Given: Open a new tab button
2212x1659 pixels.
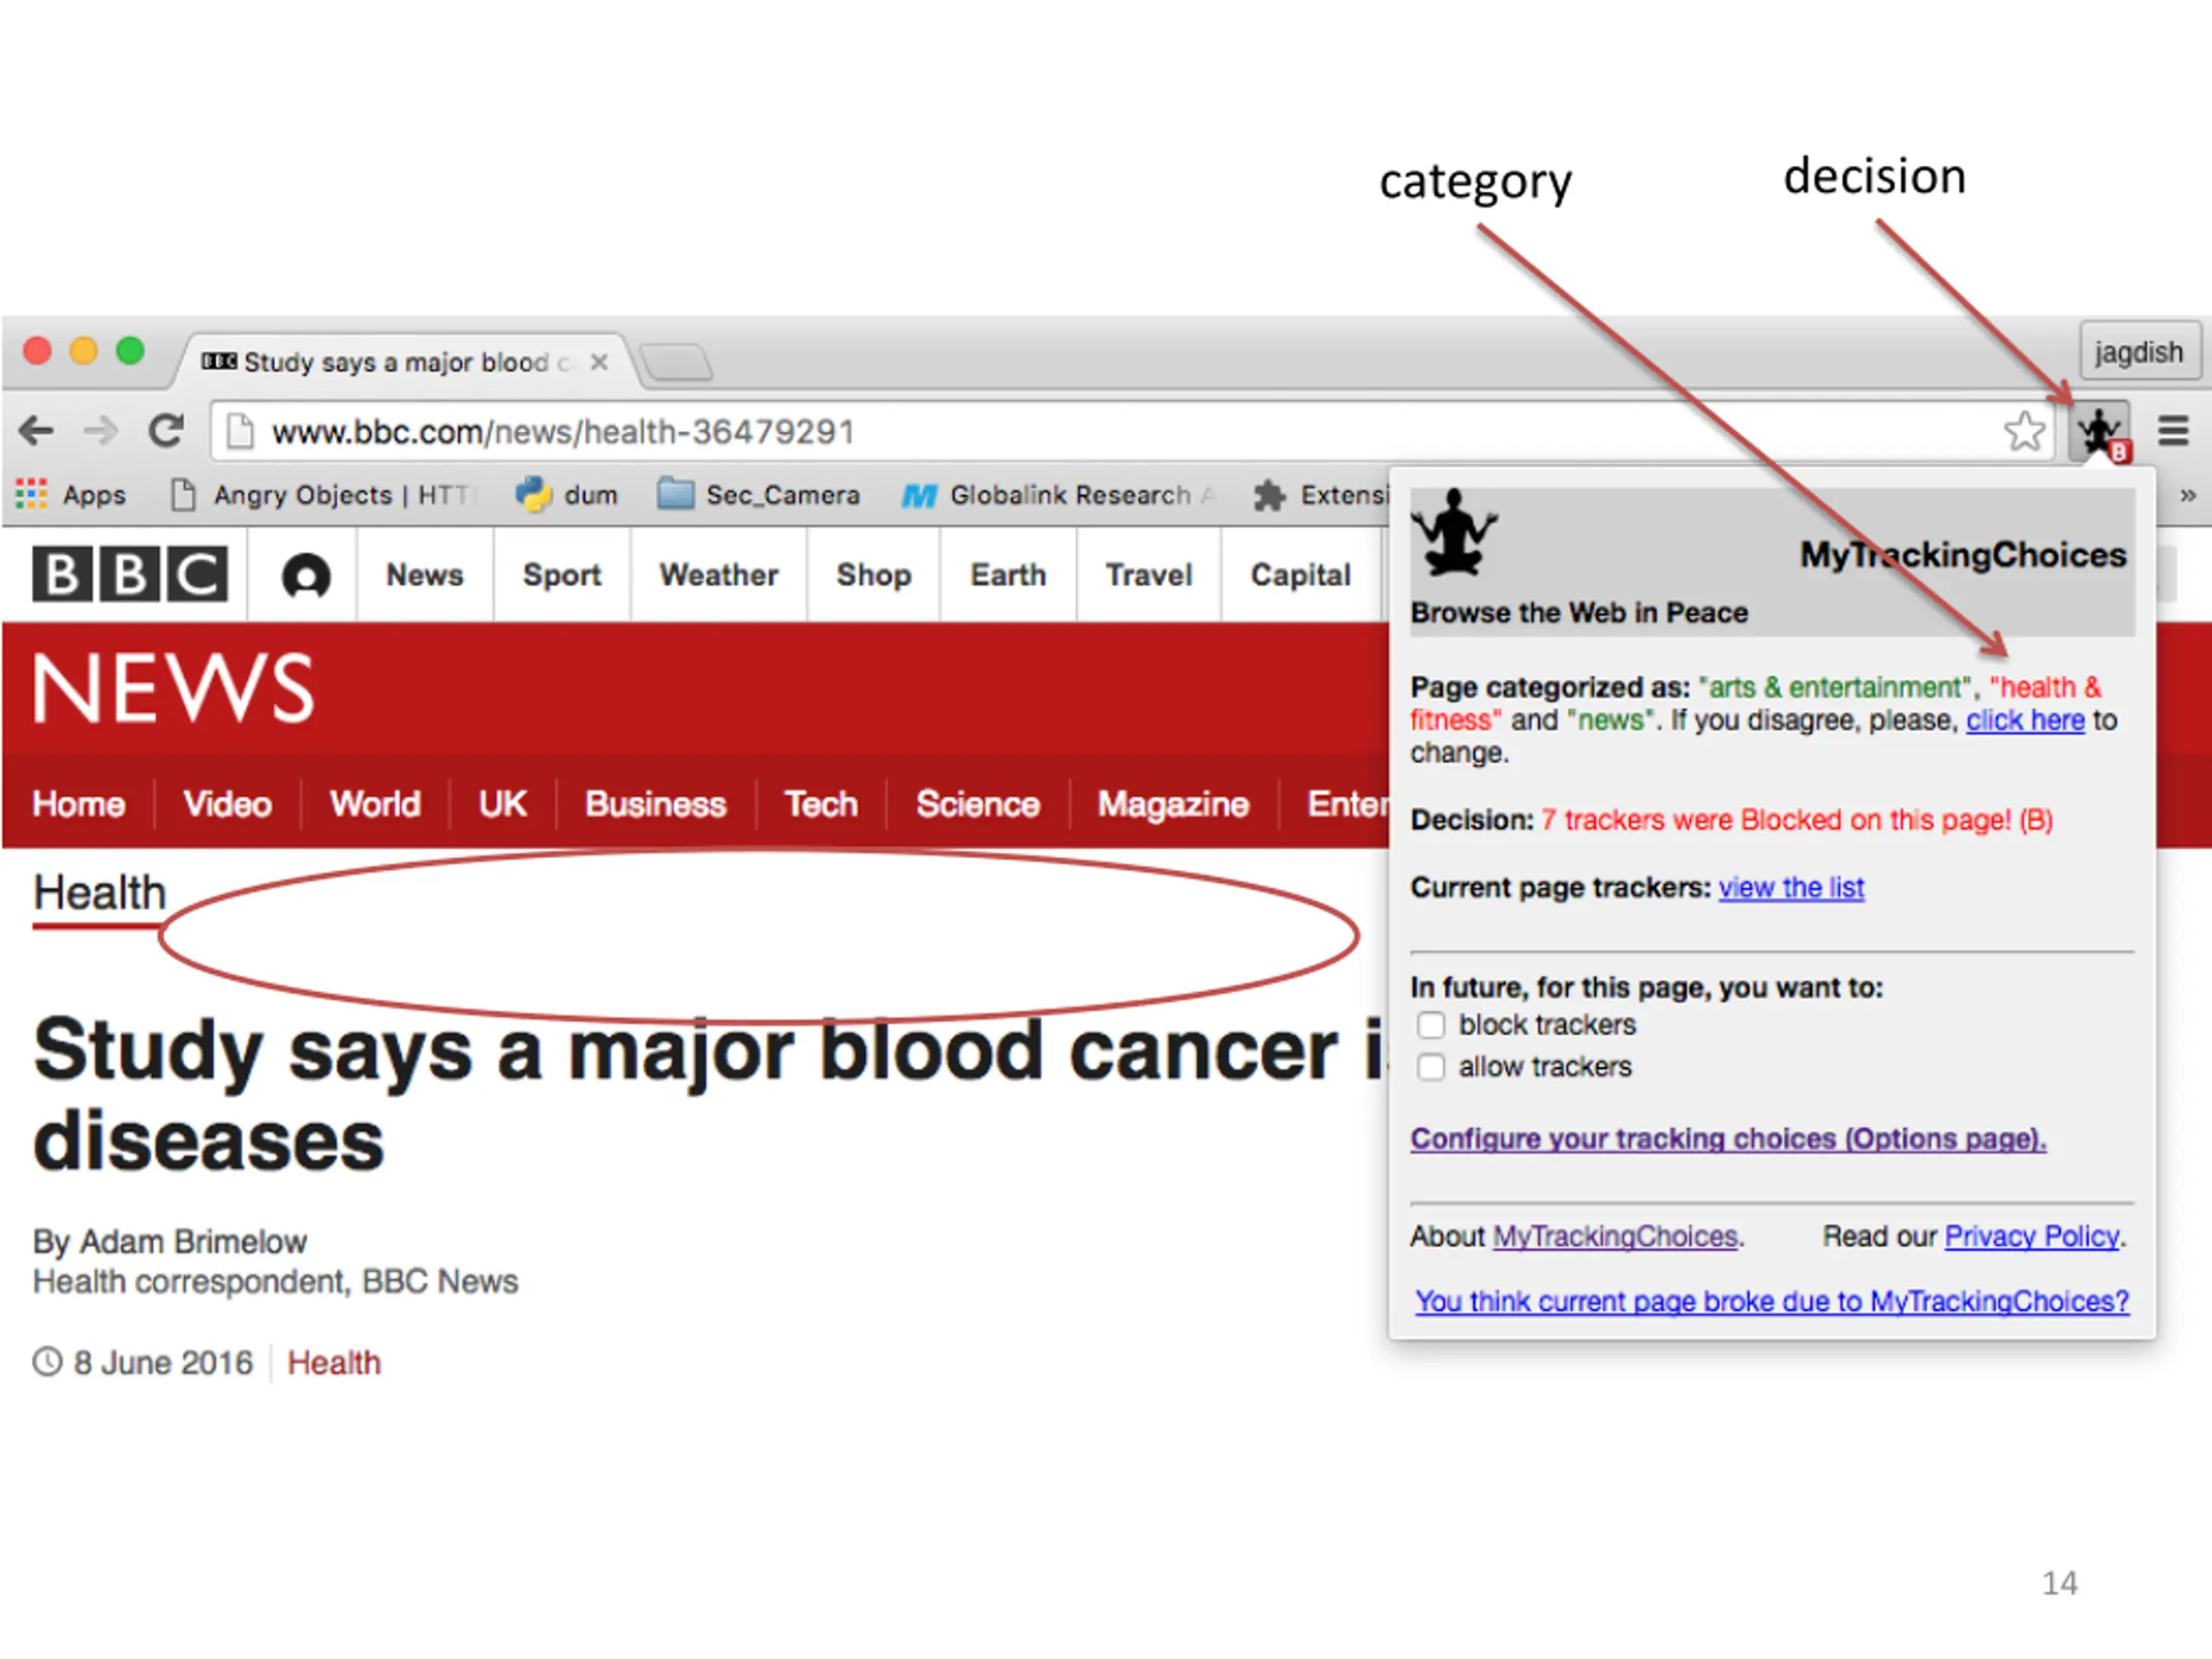Looking at the screenshot, I should [676, 361].
